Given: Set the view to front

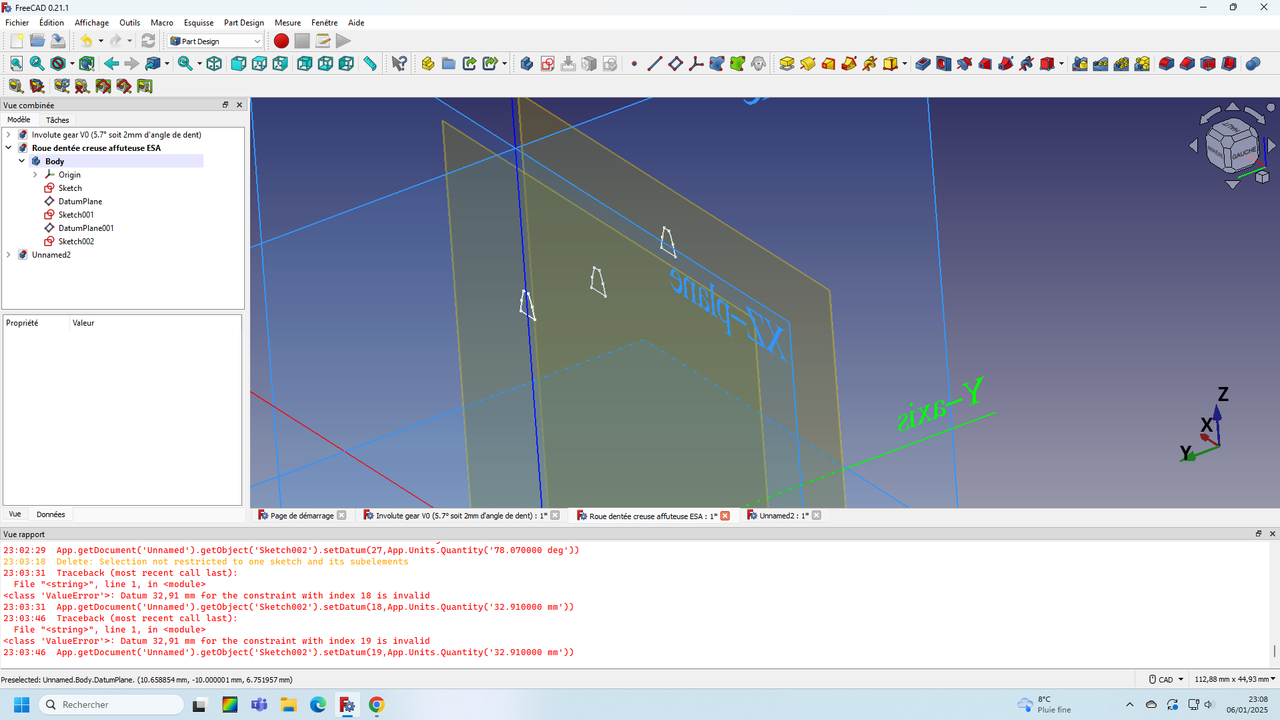Looking at the screenshot, I should [x=238, y=63].
